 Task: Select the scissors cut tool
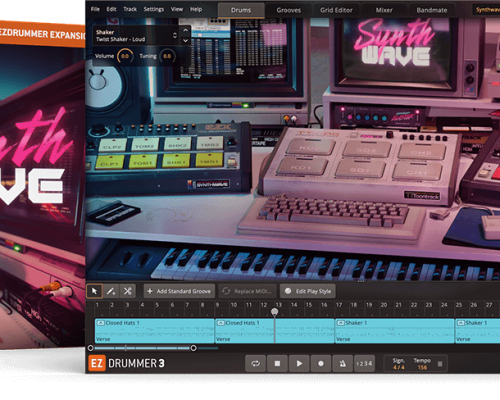click(x=128, y=291)
